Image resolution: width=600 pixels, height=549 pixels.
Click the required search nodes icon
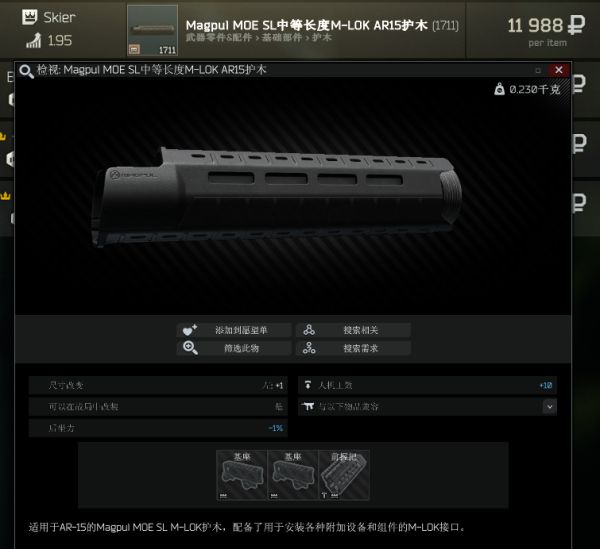(309, 348)
